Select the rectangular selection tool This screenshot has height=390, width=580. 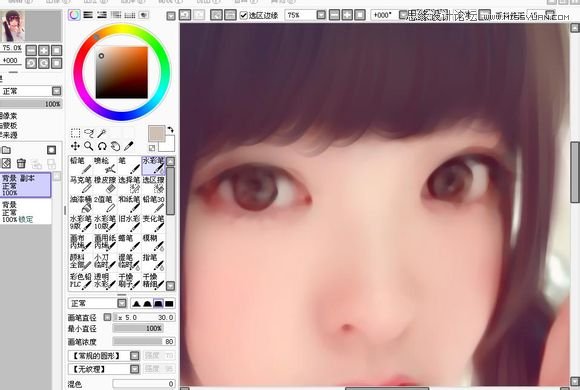(75, 133)
